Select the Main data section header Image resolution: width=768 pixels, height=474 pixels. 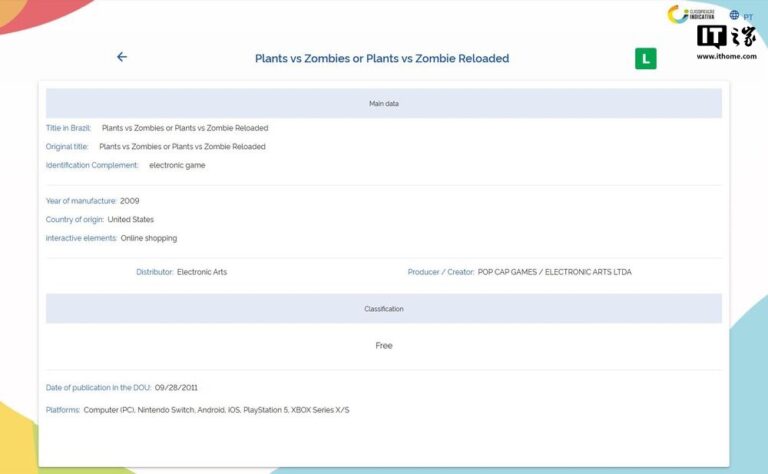tap(384, 103)
